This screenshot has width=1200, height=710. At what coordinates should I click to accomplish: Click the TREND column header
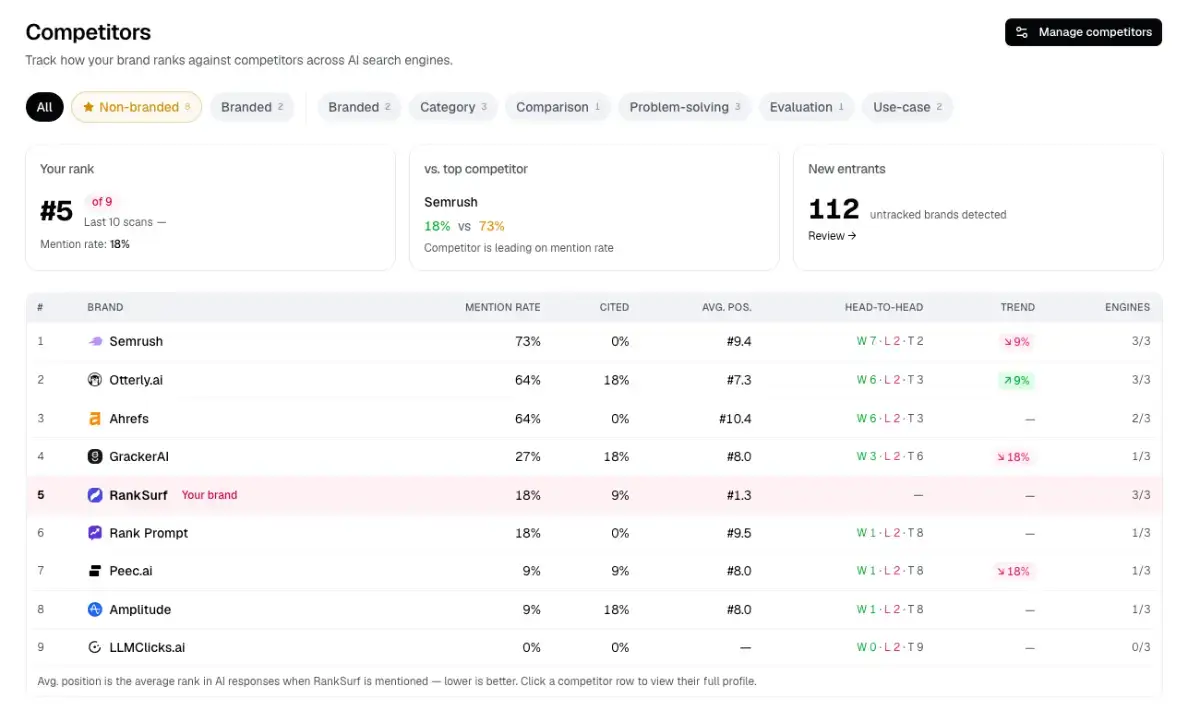[x=1017, y=307]
